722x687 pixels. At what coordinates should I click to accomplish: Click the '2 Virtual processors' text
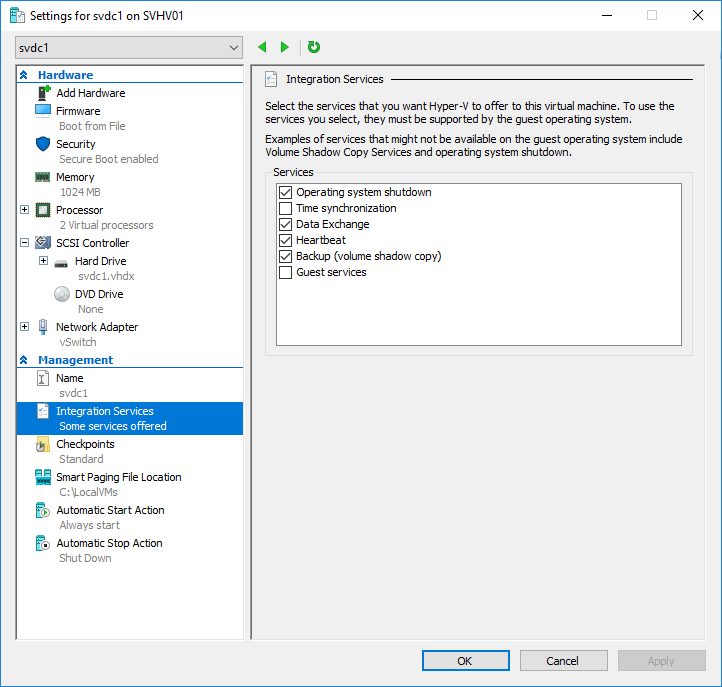106,225
